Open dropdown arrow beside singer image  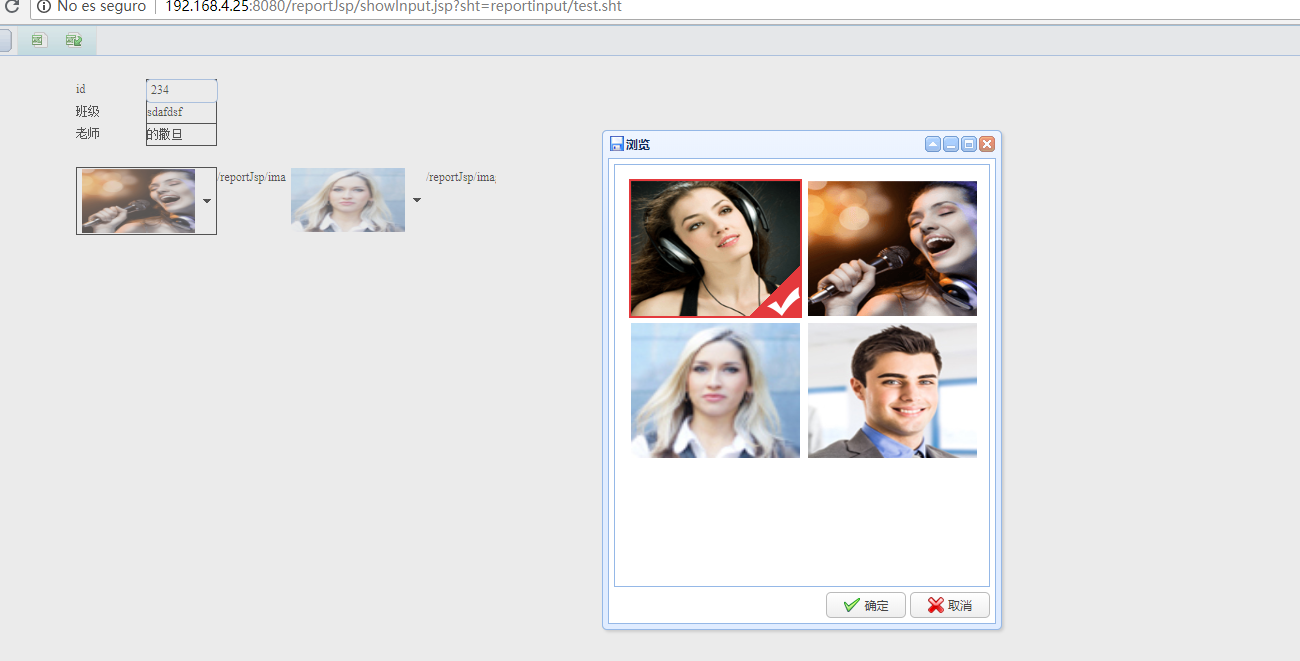(207, 201)
